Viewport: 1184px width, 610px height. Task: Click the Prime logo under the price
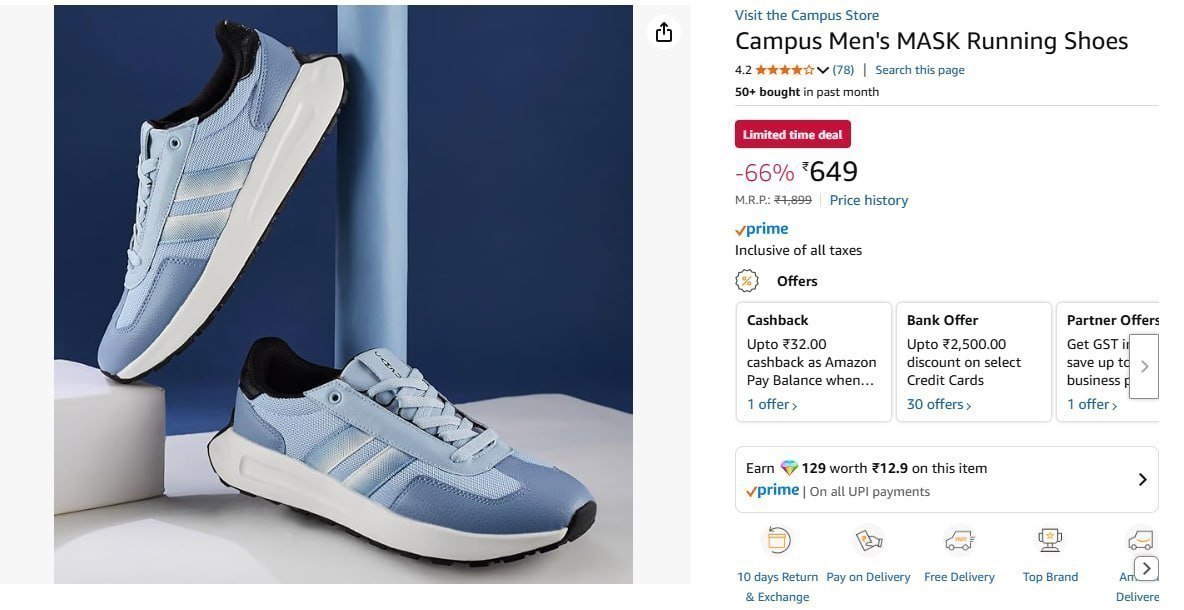[x=762, y=229]
